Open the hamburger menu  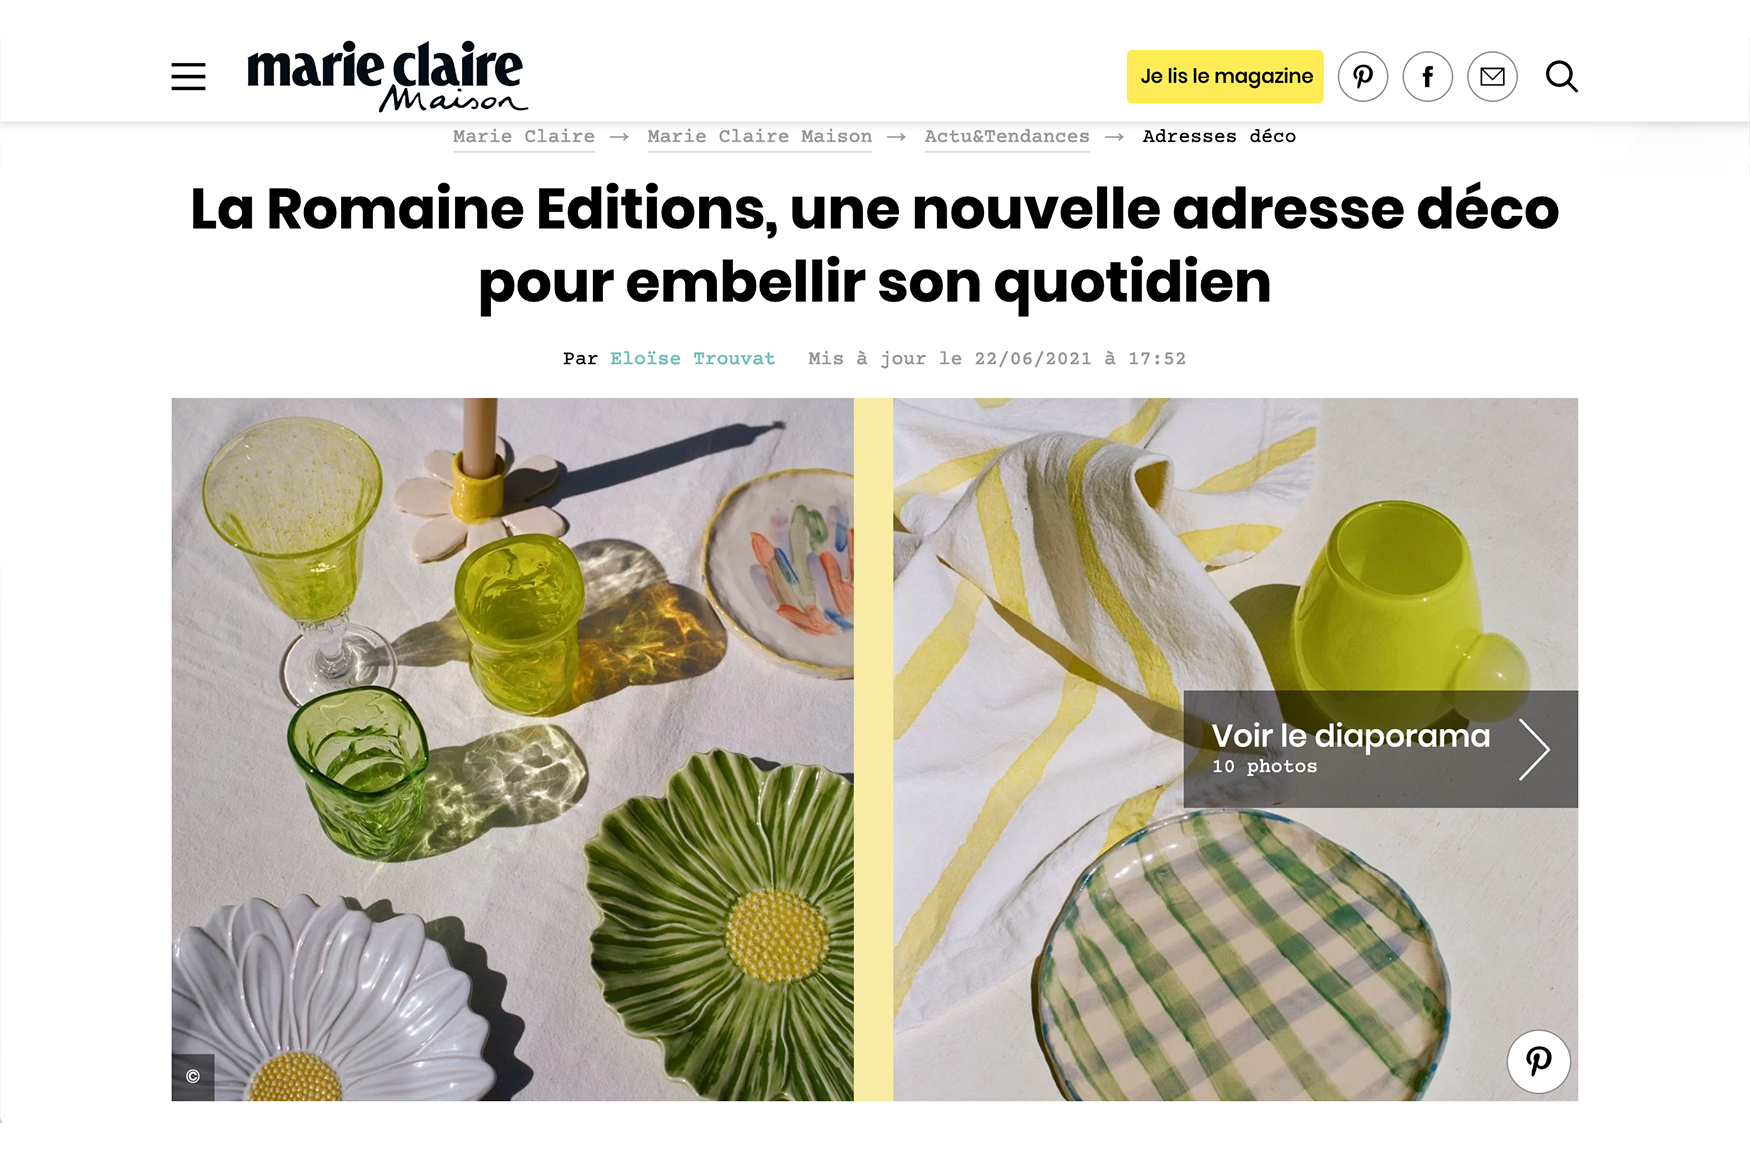[188, 77]
